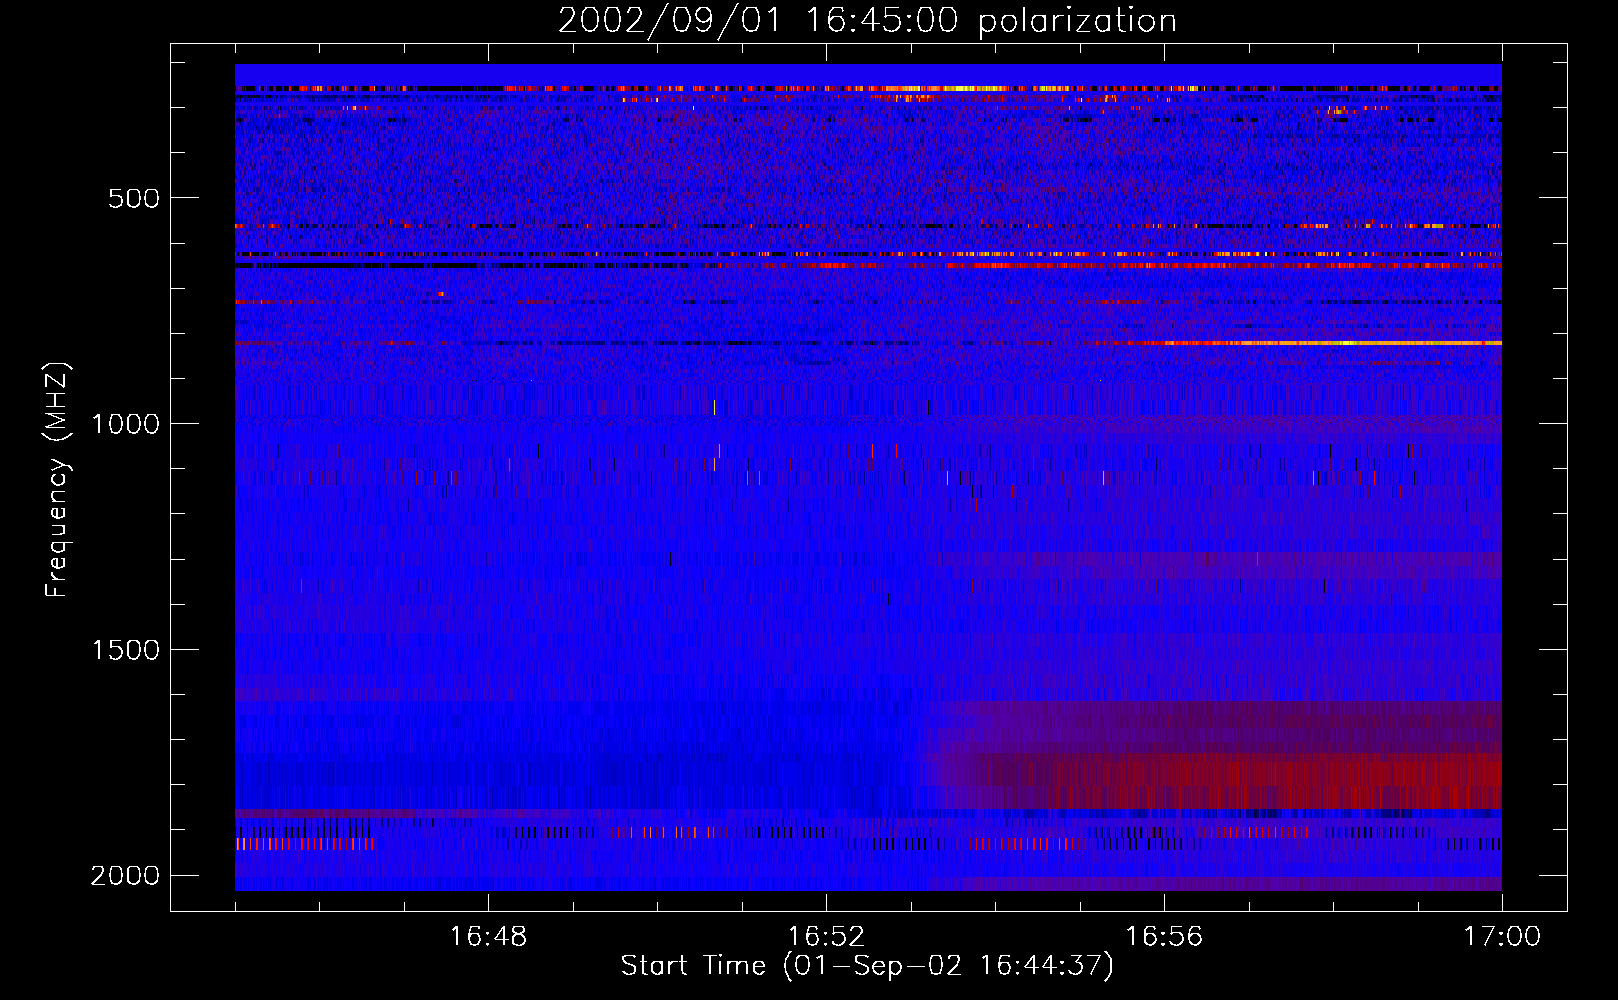Click the 16:52 time tick label

826,937
